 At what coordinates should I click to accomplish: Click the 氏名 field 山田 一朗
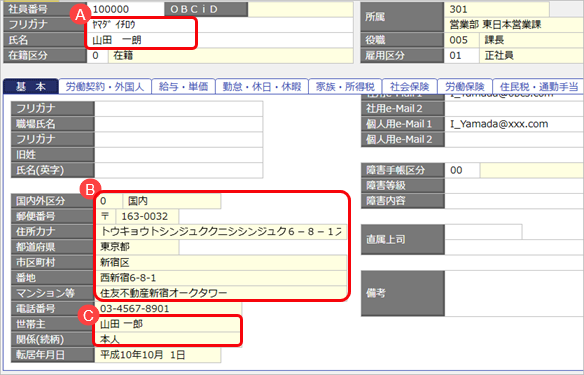220,40
